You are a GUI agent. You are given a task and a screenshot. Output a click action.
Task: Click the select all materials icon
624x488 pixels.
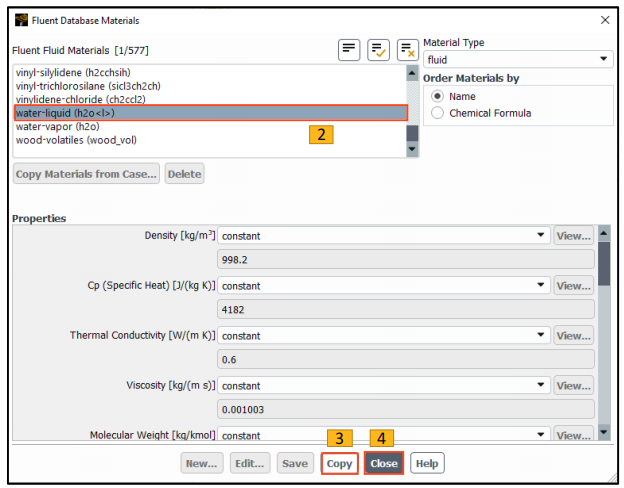point(378,50)
